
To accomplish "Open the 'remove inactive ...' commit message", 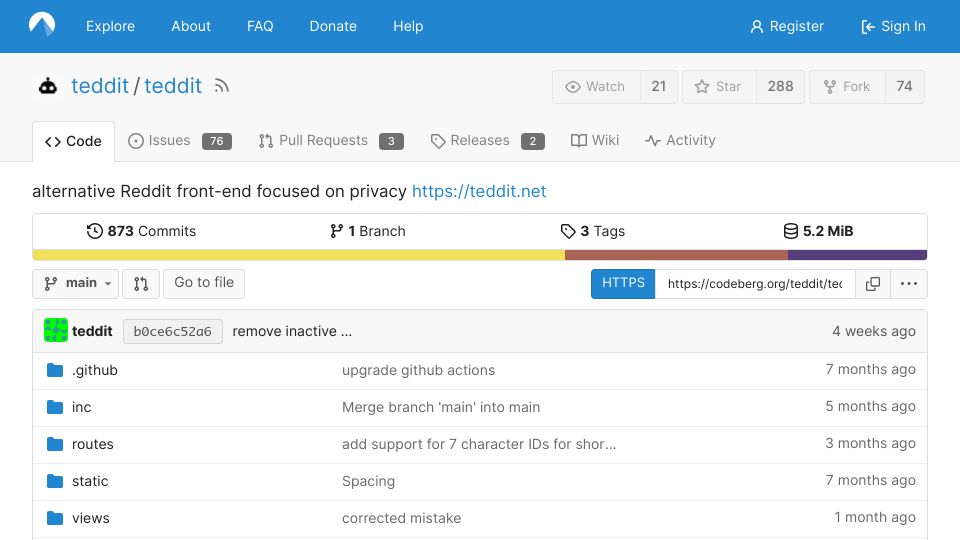I will click(x=292, y=331).
